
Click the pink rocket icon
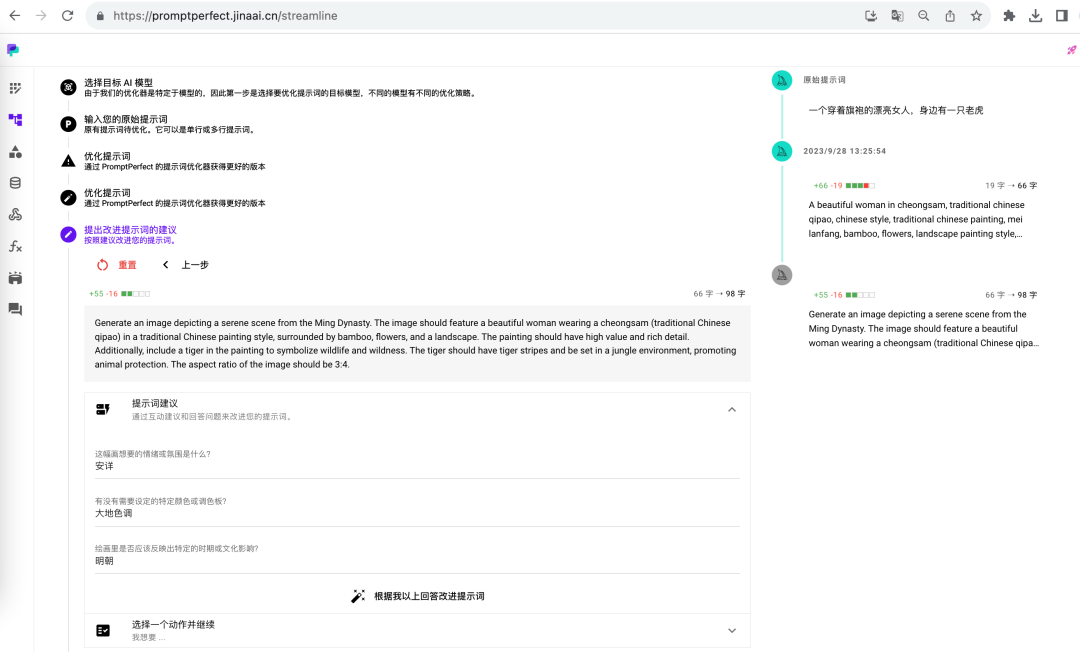1071,50
